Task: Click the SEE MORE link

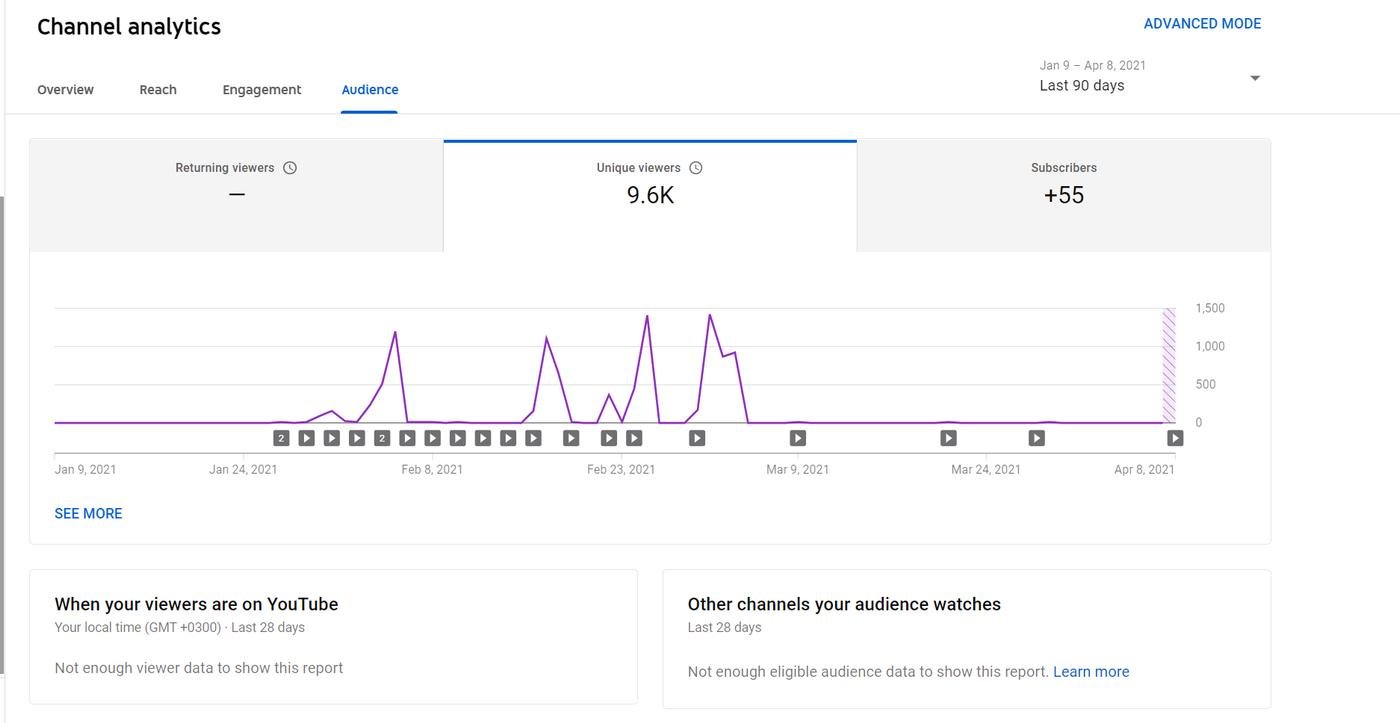Action: coord(88,513)
